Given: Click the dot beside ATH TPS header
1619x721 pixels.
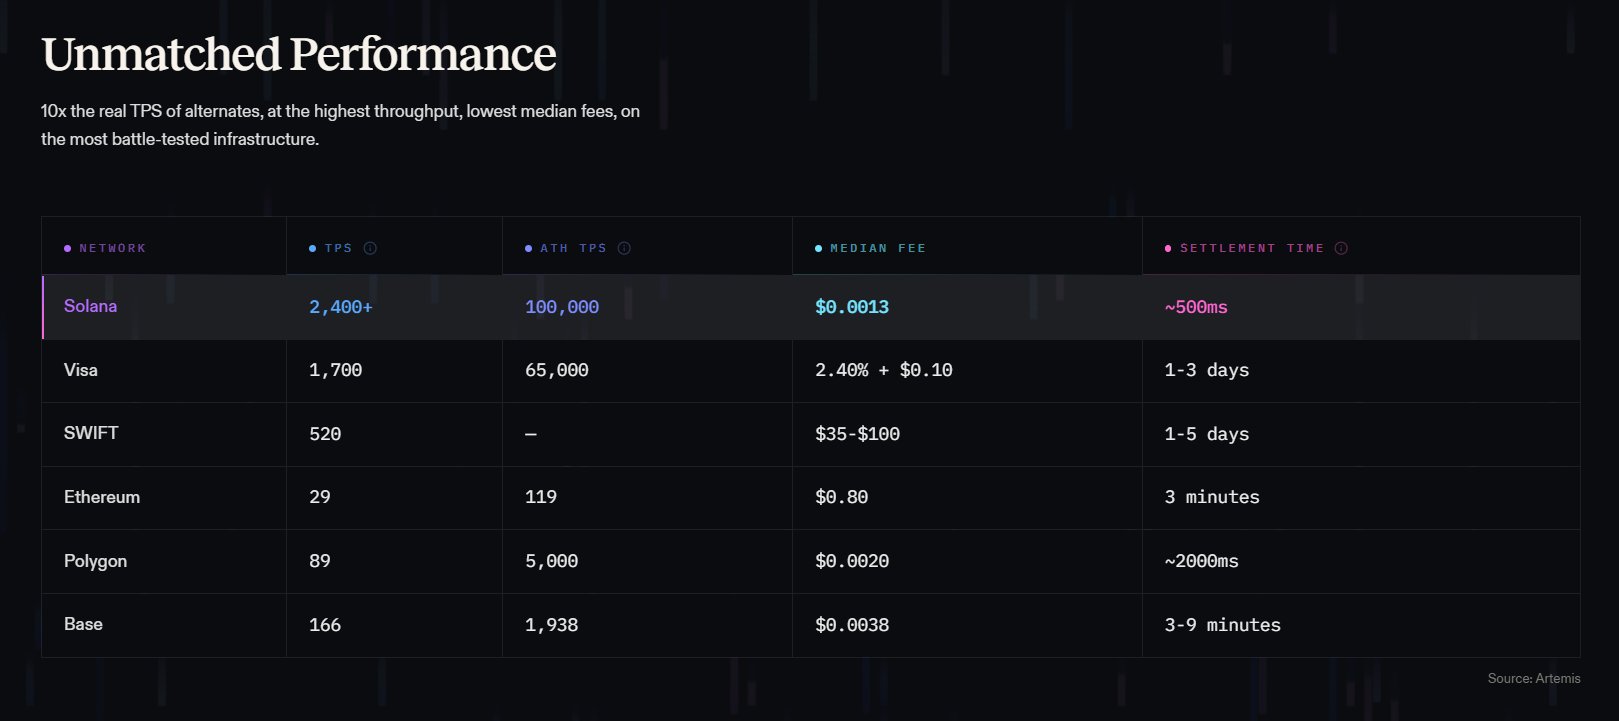Looking at the screenshot, I should click(529, 248).
